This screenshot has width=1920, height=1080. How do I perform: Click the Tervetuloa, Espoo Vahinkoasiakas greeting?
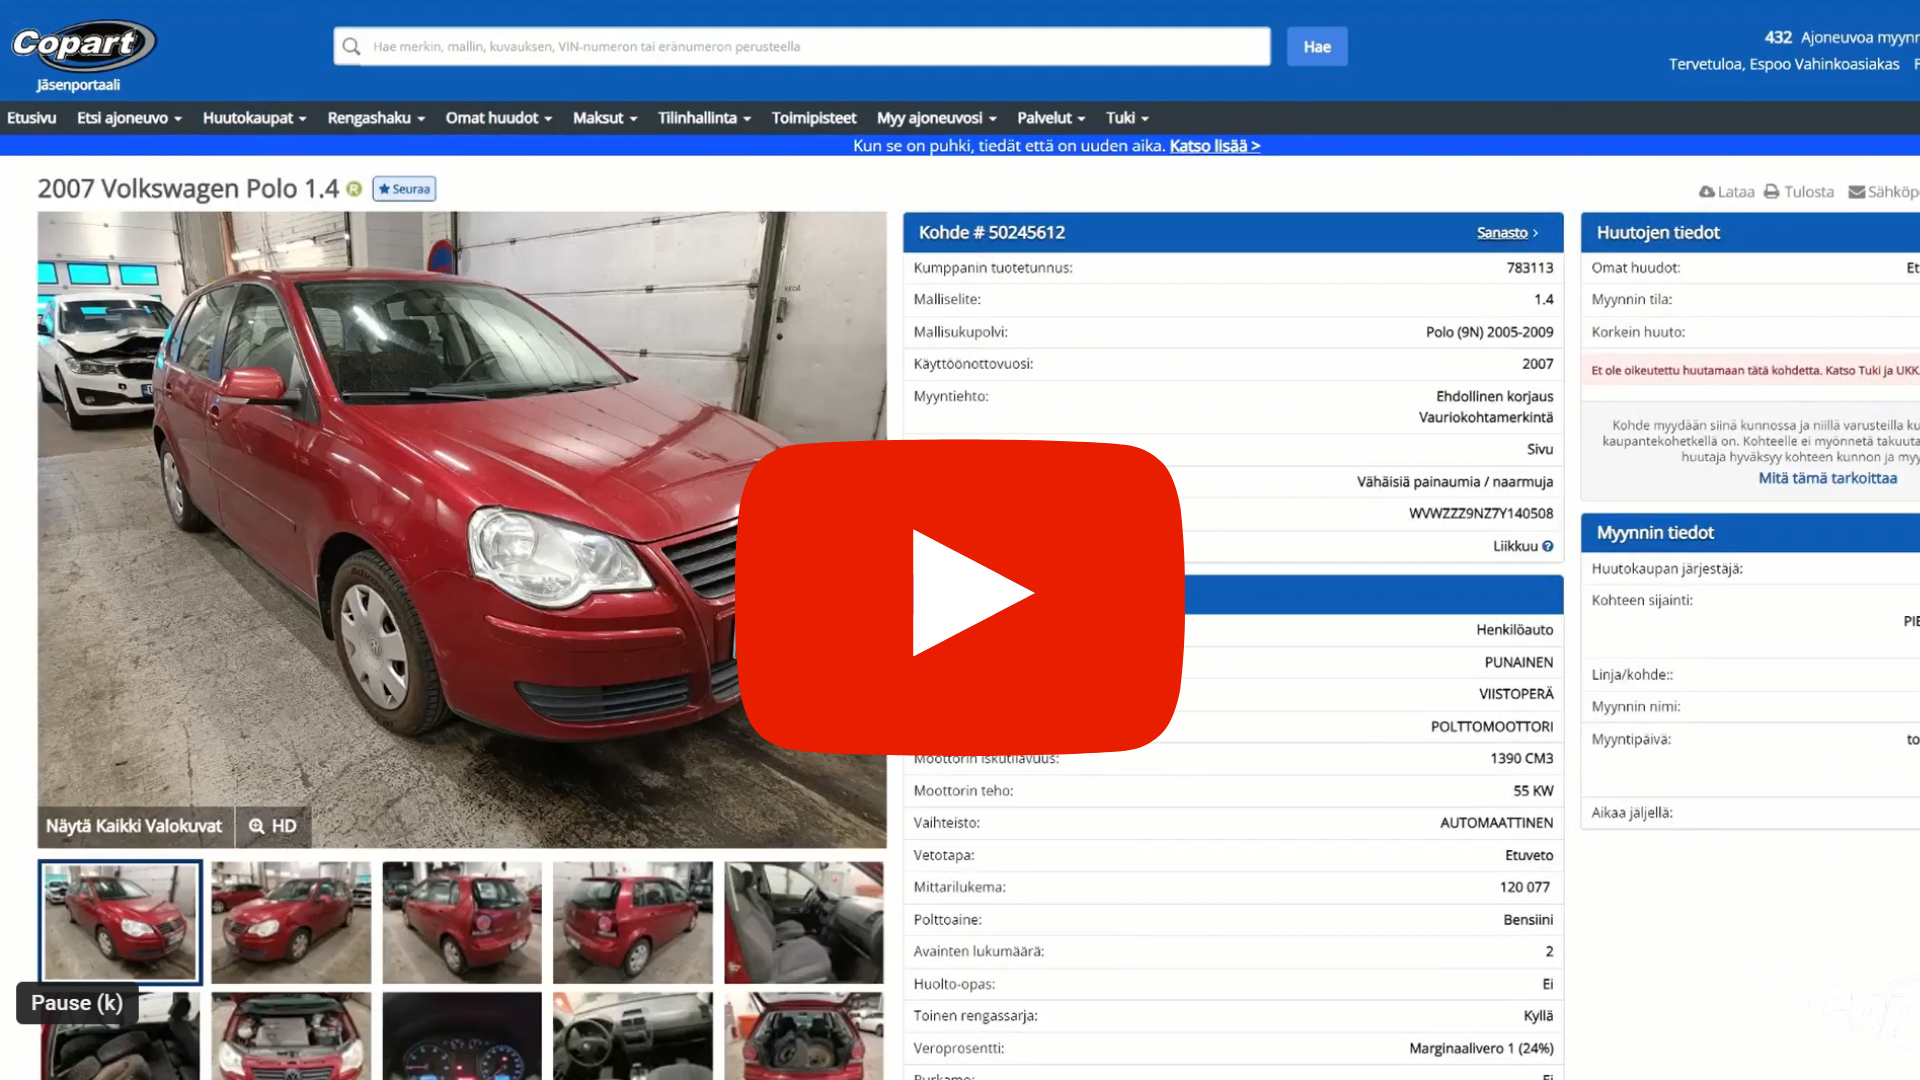tap(1783, 64)
